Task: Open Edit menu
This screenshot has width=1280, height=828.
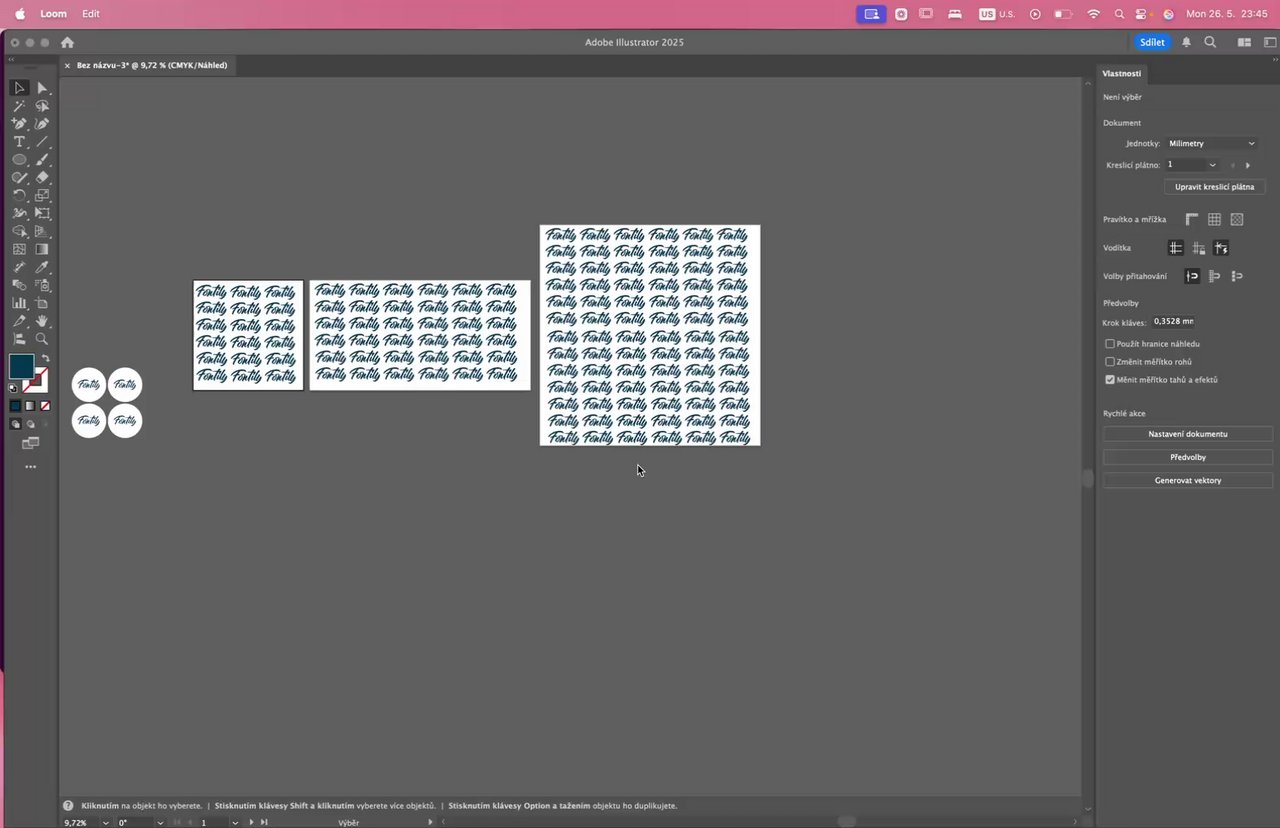Action: (91, 14)
